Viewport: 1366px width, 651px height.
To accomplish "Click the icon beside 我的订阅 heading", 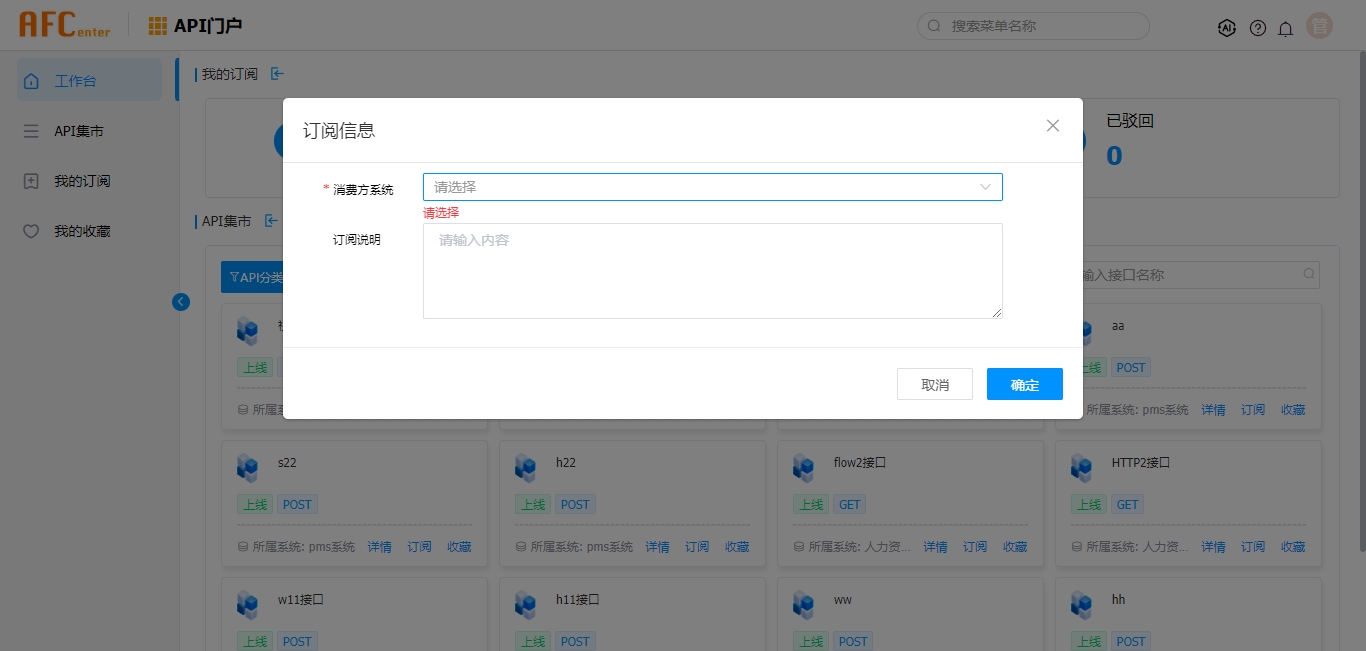I will tap(277, 74).
